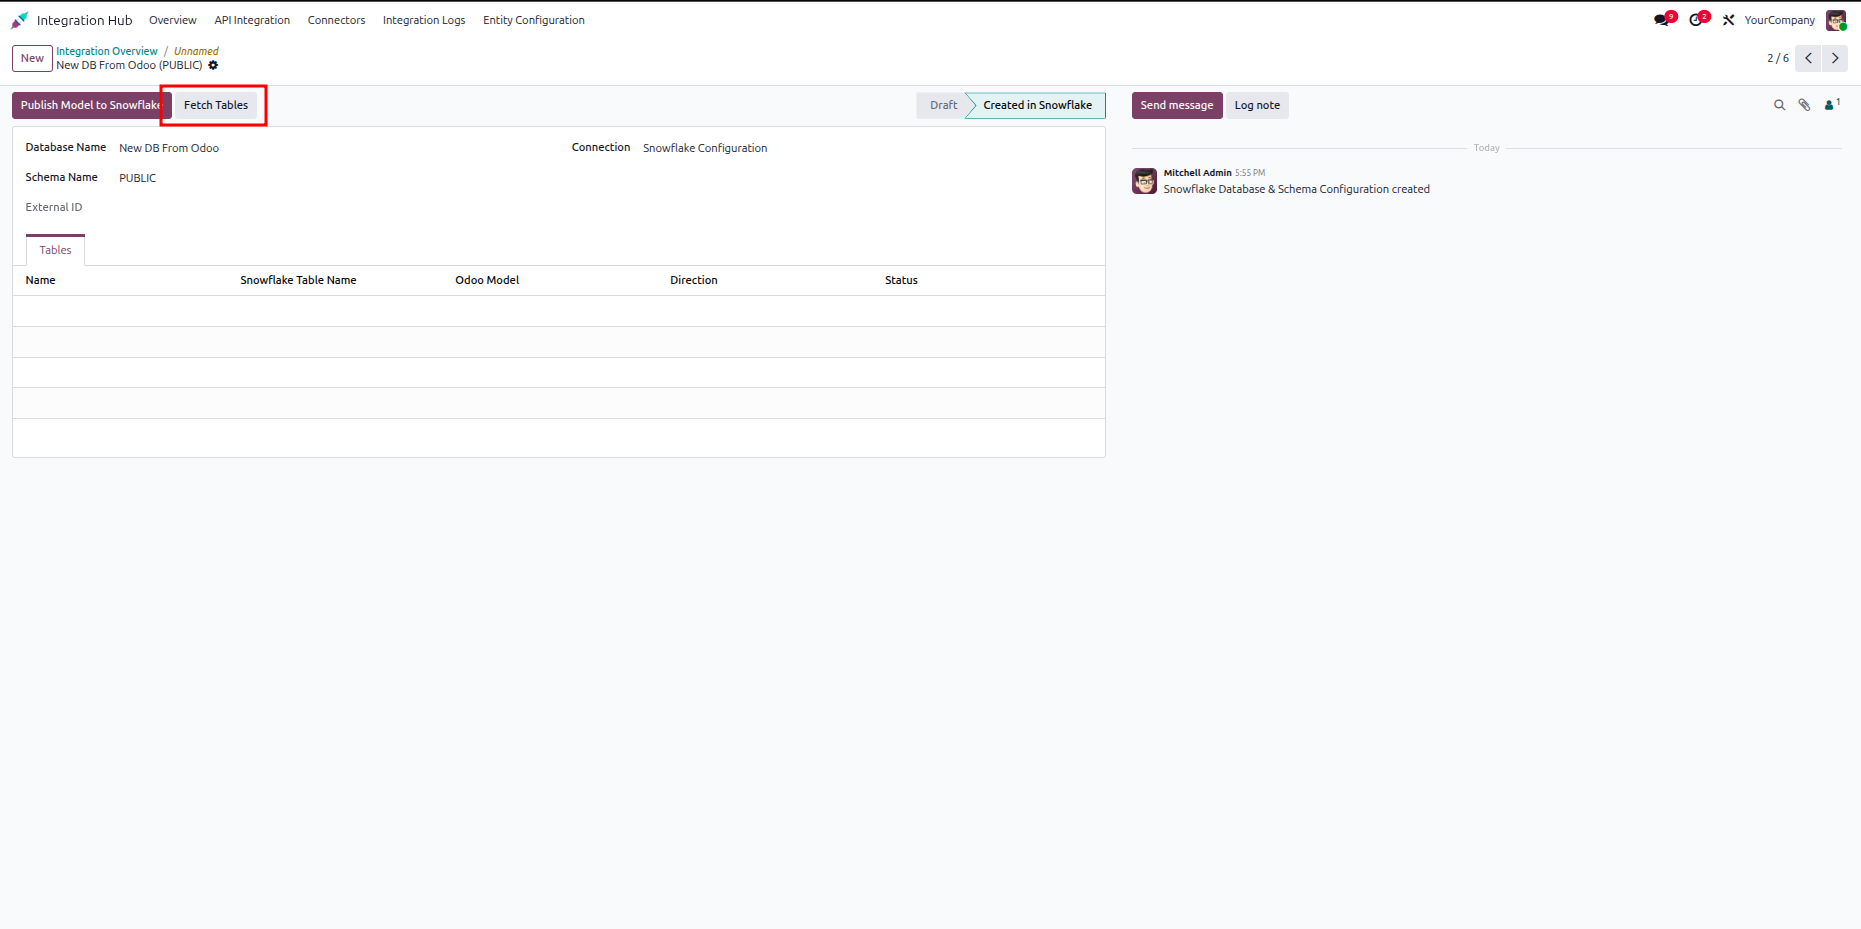Open the Connectors menu
1861x929 pixels.
click(x=336, y=20)
